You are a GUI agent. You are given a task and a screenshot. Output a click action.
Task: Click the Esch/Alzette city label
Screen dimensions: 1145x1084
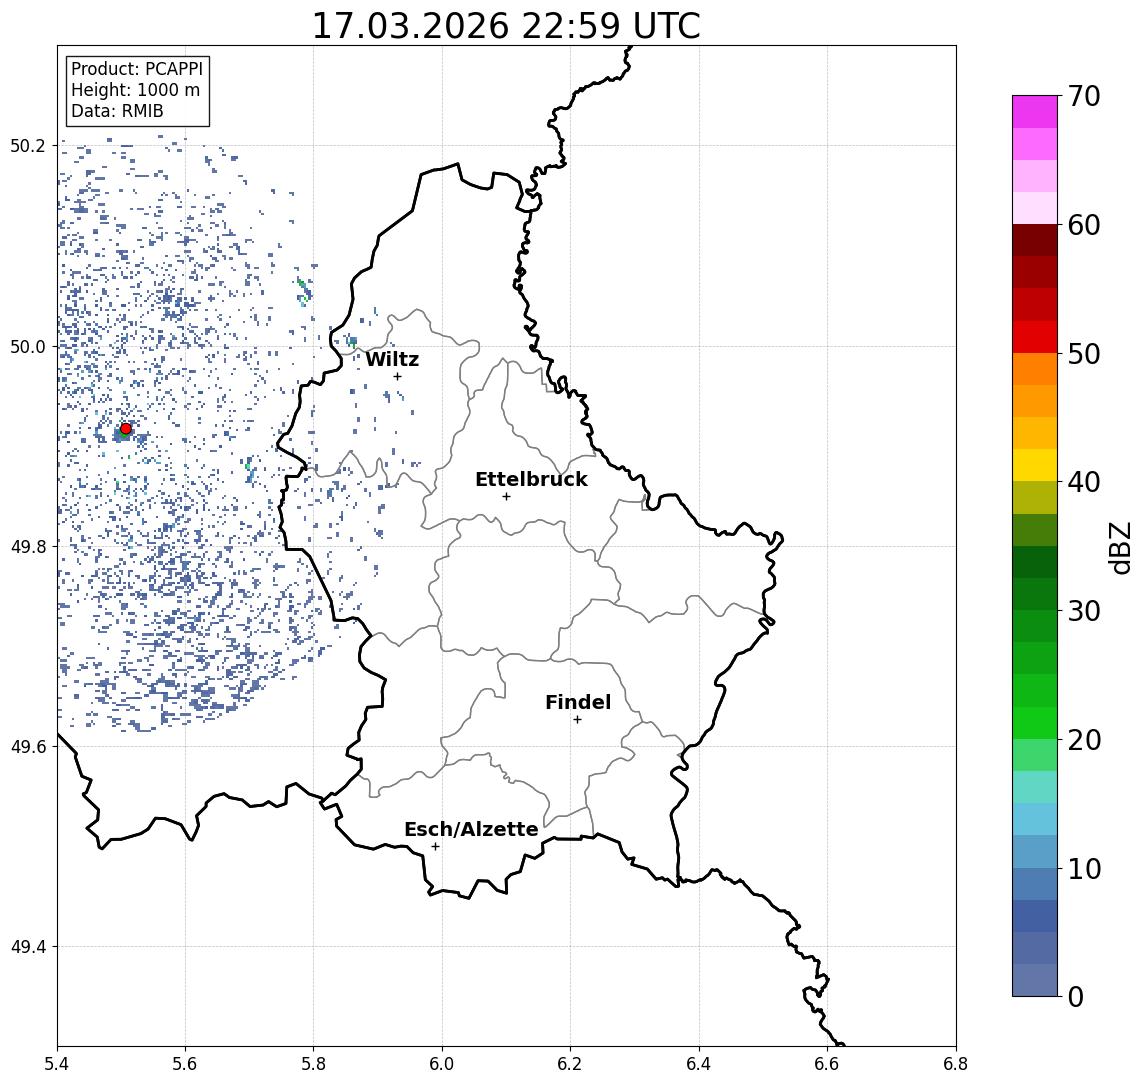tap(471, 829)
